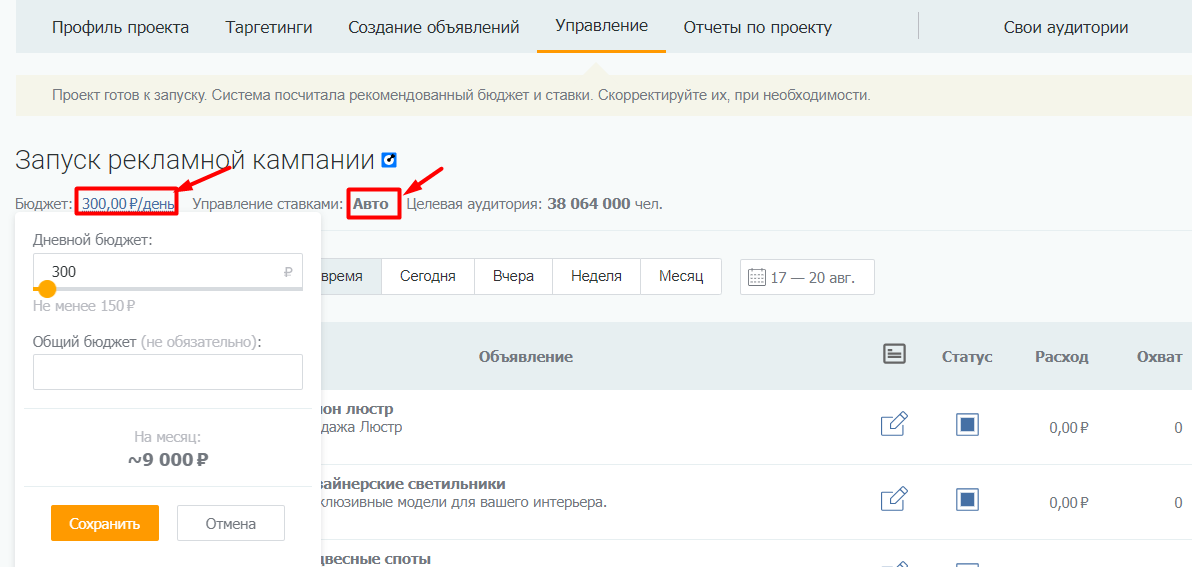Go to Свои аудитории section
The width and height of the screenshot is (1192, 567).
tap(1065, 28)
